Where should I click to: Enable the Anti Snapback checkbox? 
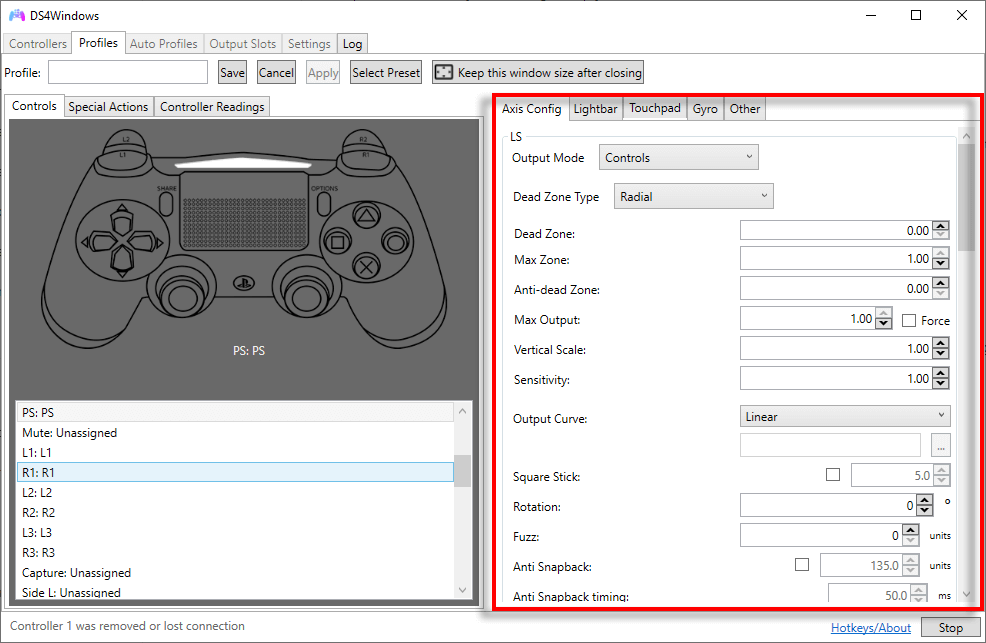click(x=801, y=565)
